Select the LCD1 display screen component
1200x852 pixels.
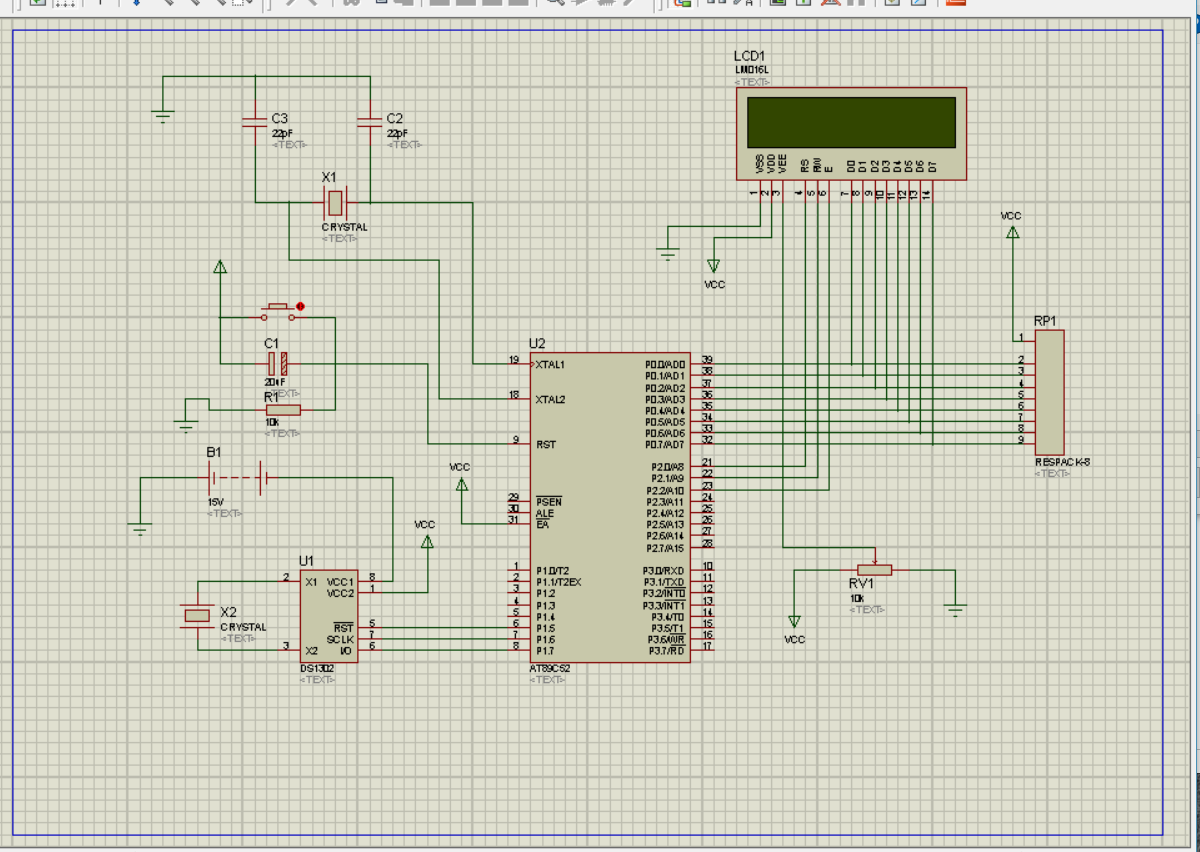tap(852, 134)
